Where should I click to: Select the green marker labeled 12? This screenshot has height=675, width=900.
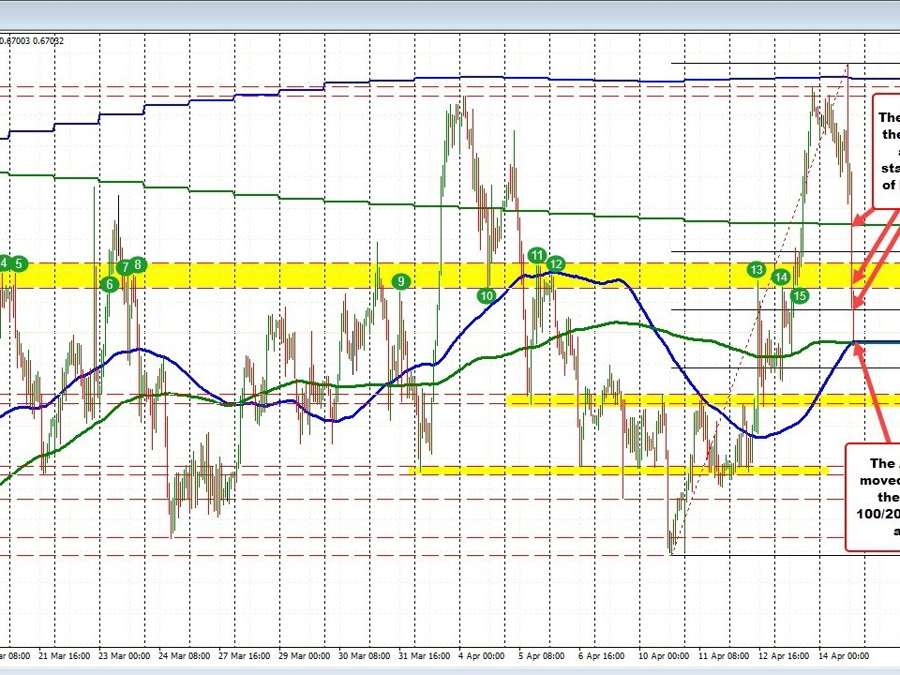tap(556, 264)
